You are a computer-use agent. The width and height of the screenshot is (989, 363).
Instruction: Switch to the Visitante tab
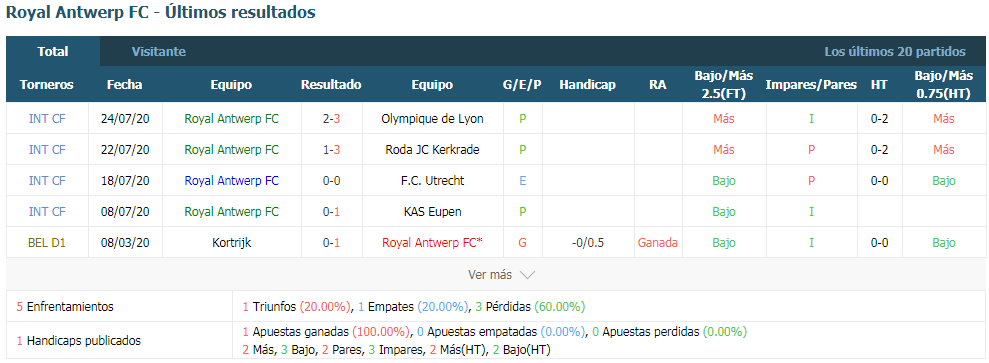pos(159,52)
